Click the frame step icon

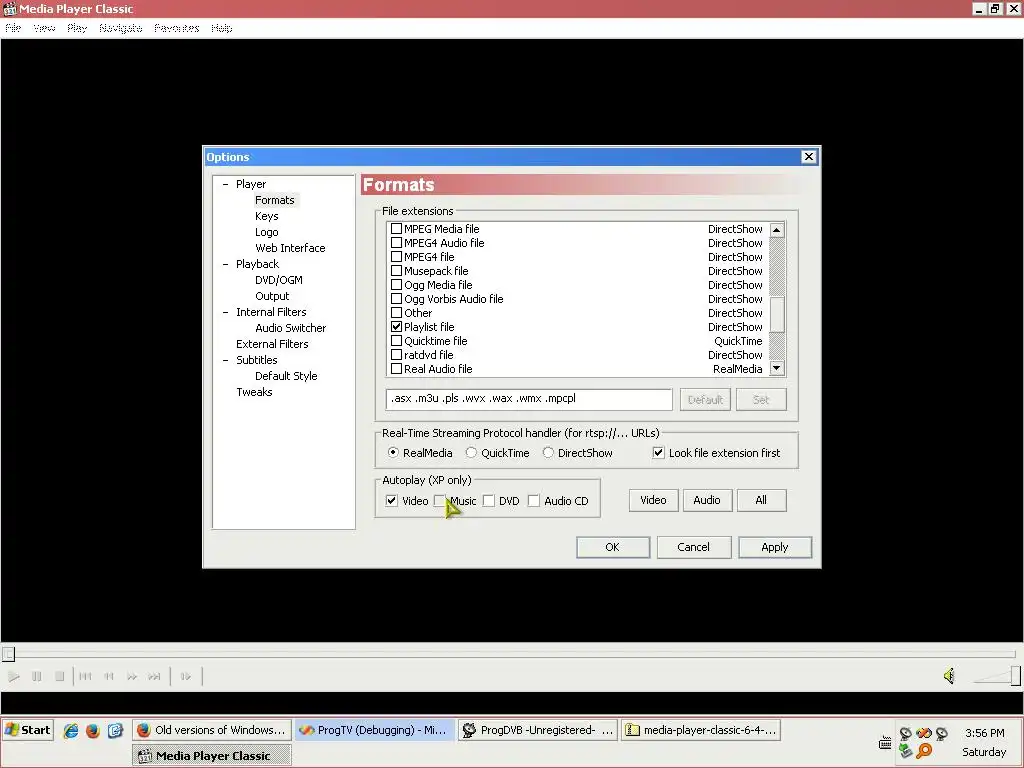point(186,677)
